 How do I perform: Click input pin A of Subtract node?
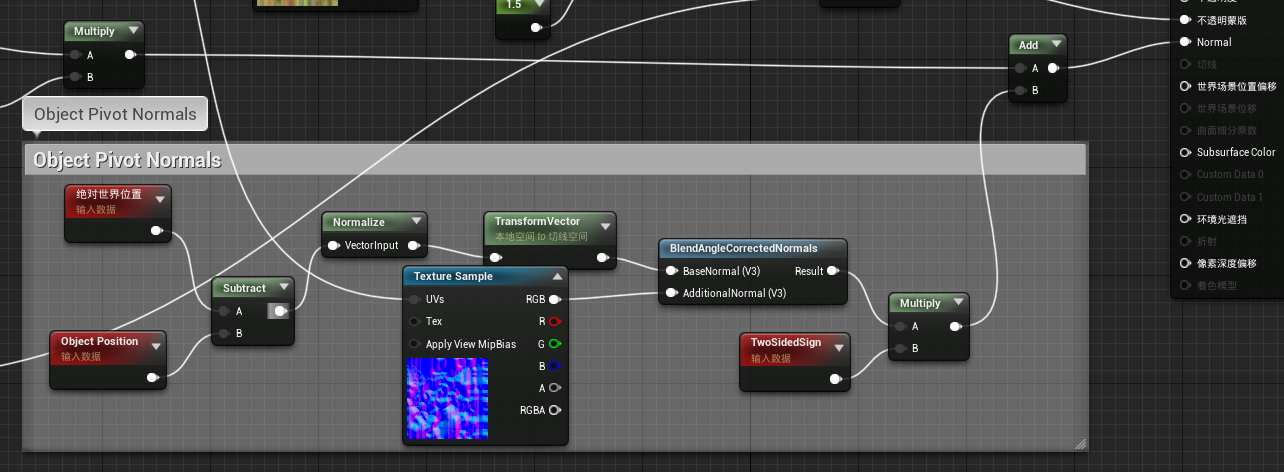pyautogui.click(x=224, y=311)
